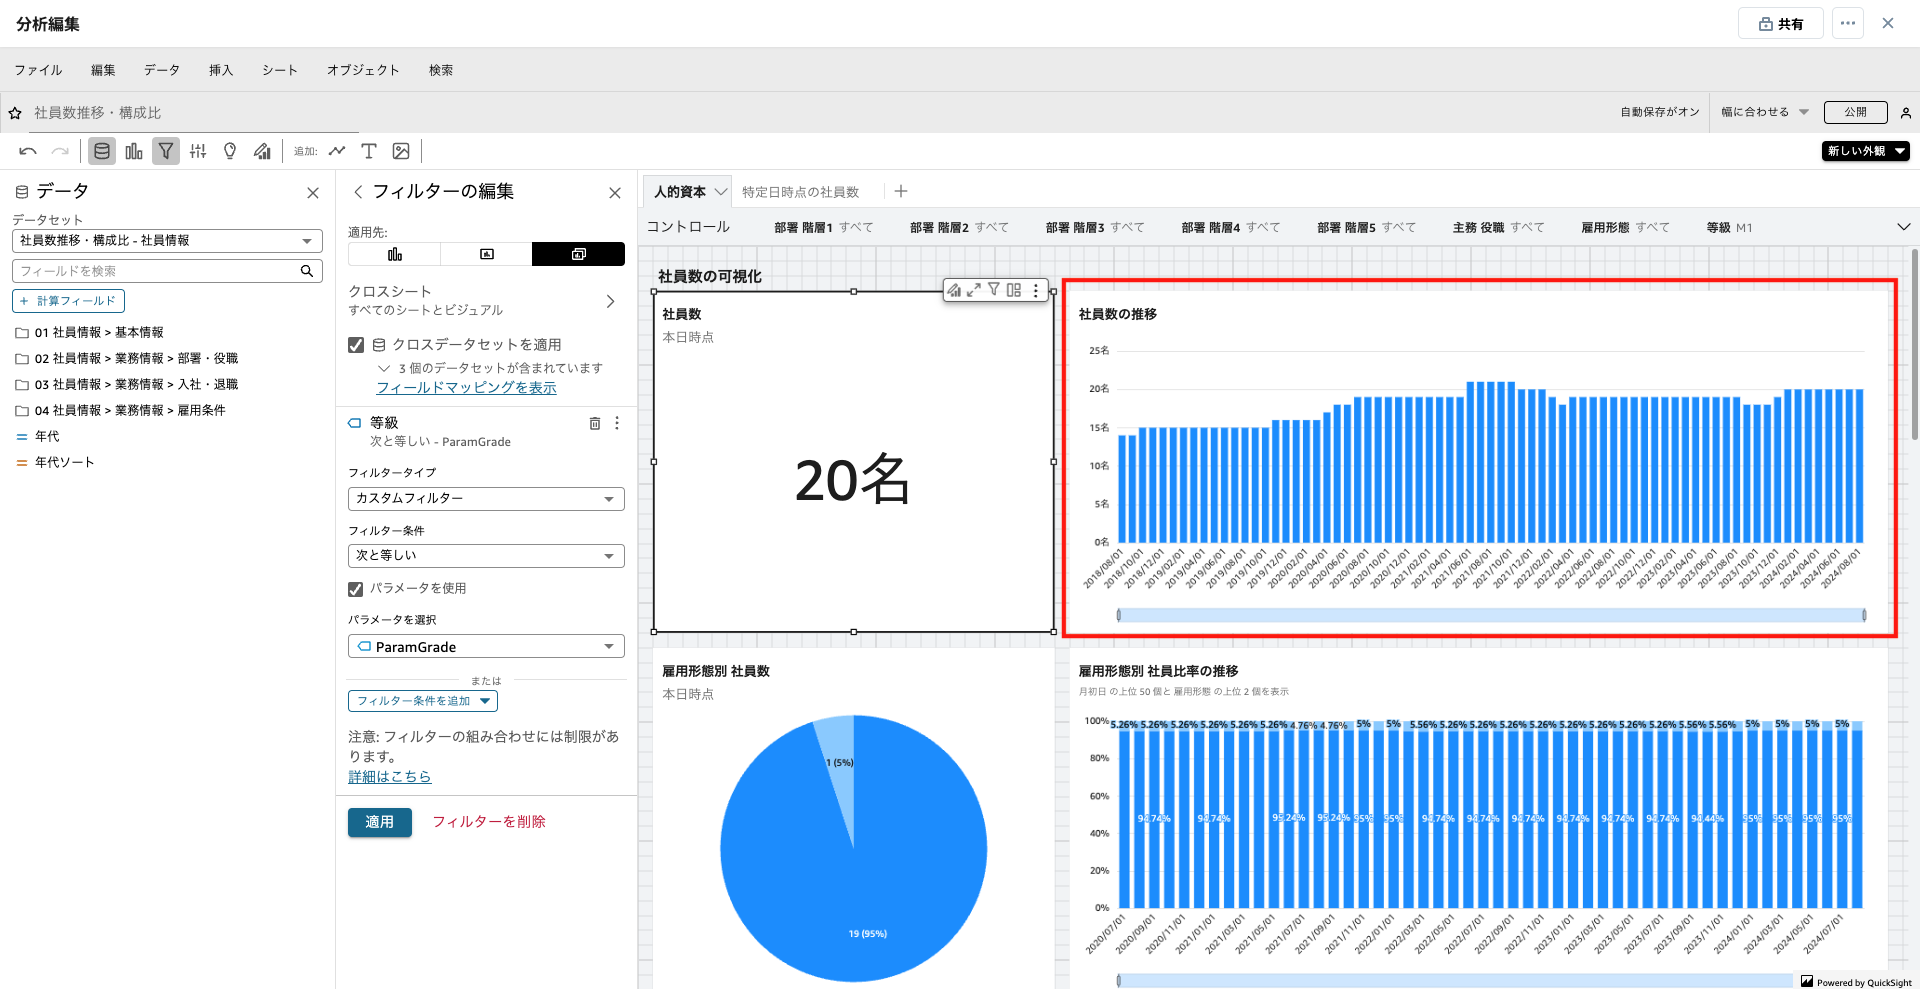Viewport: 1920px width, 989px height.
Task: Open the Parameters sliders icon
Action: [x=198, y=151]
